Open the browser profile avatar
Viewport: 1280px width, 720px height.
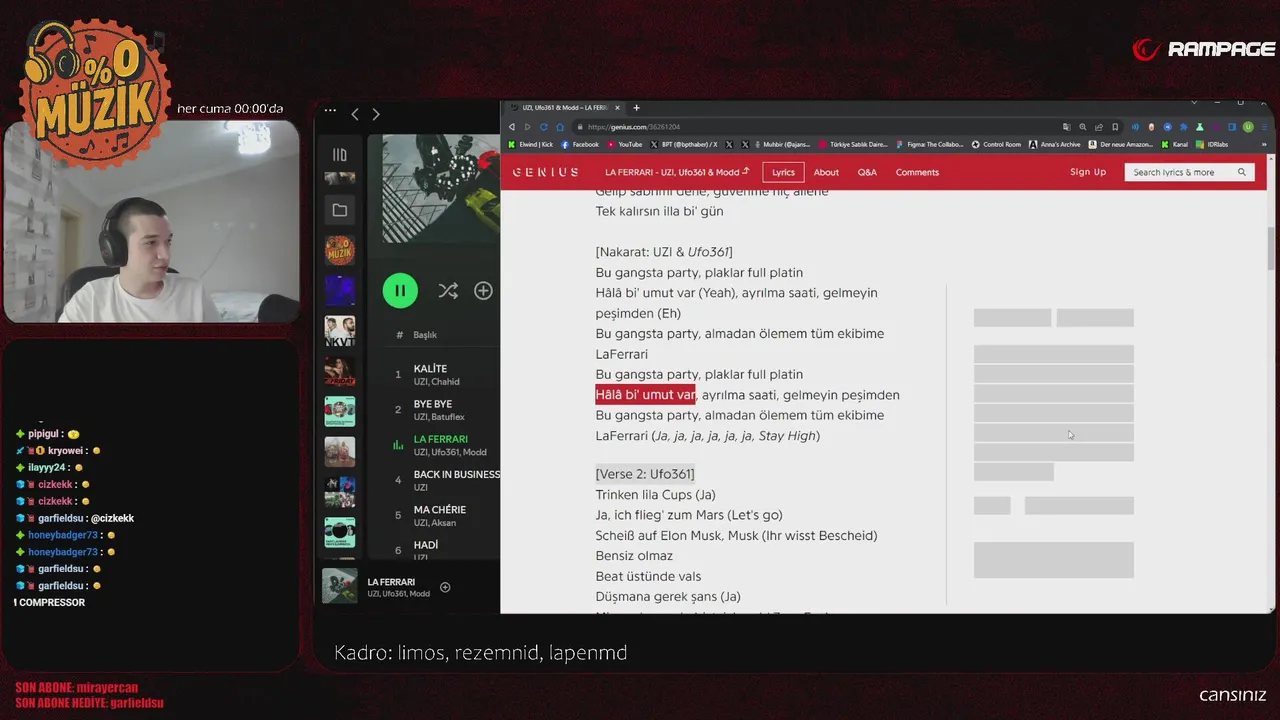pos(1248,127)
